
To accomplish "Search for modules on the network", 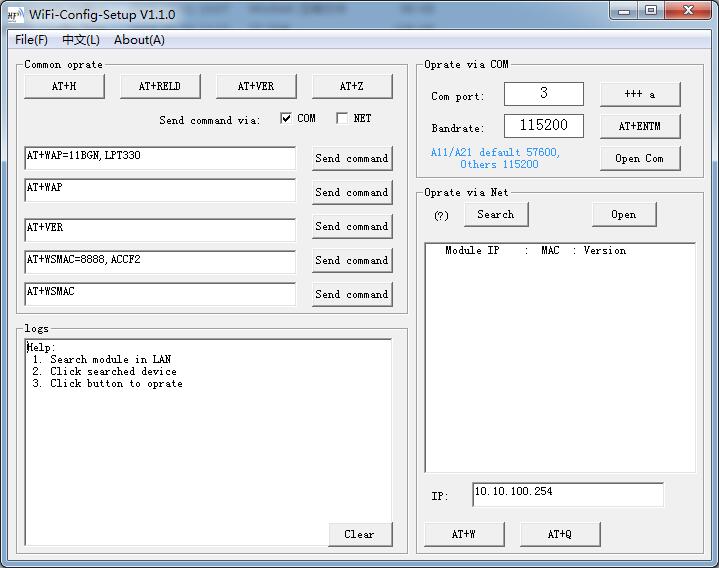I will (495, 215).
